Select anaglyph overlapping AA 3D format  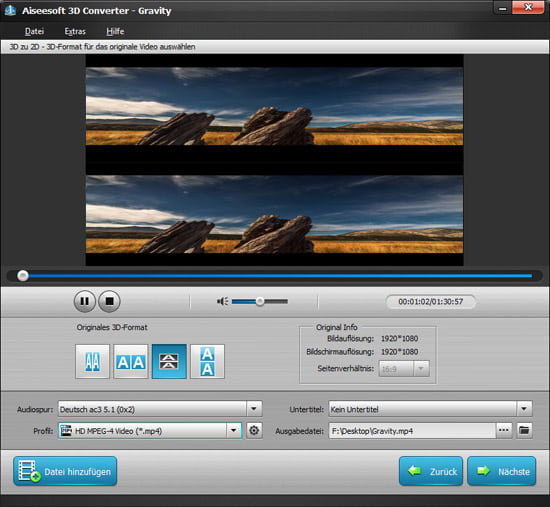(92, 361)
